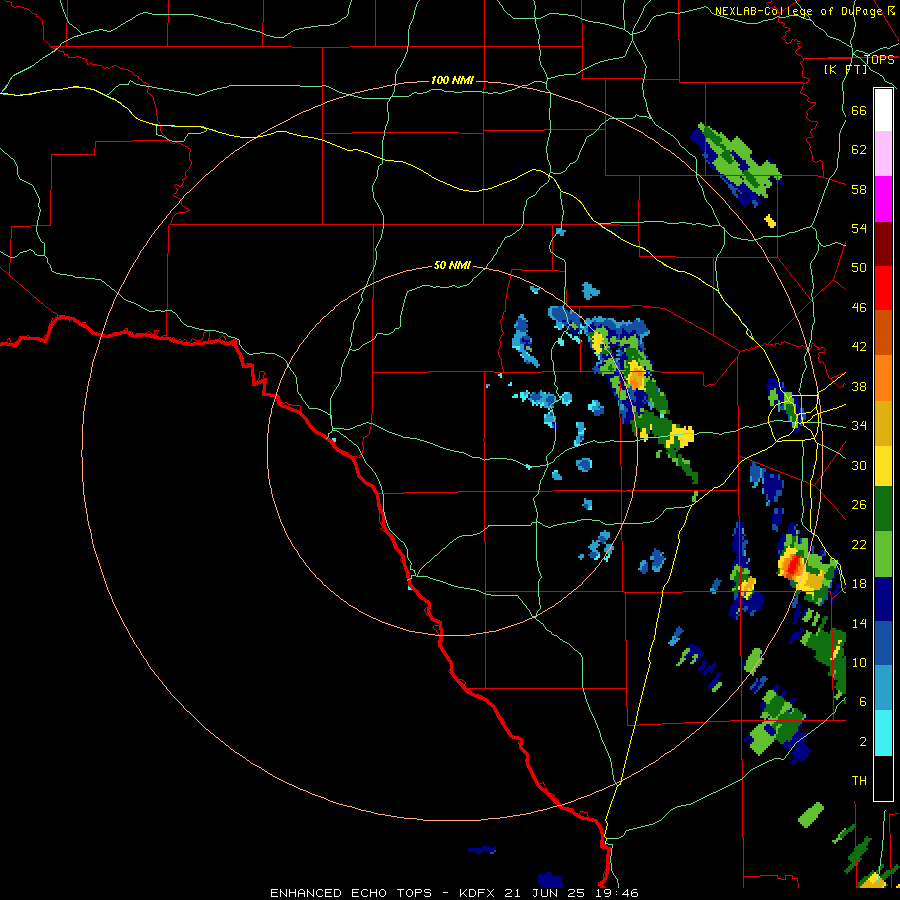The height and width of the screenshot is (900, 900).
Task: Click the 'NEXLAB-College of DuPage' credit text
Action: [x=798, y=11]
